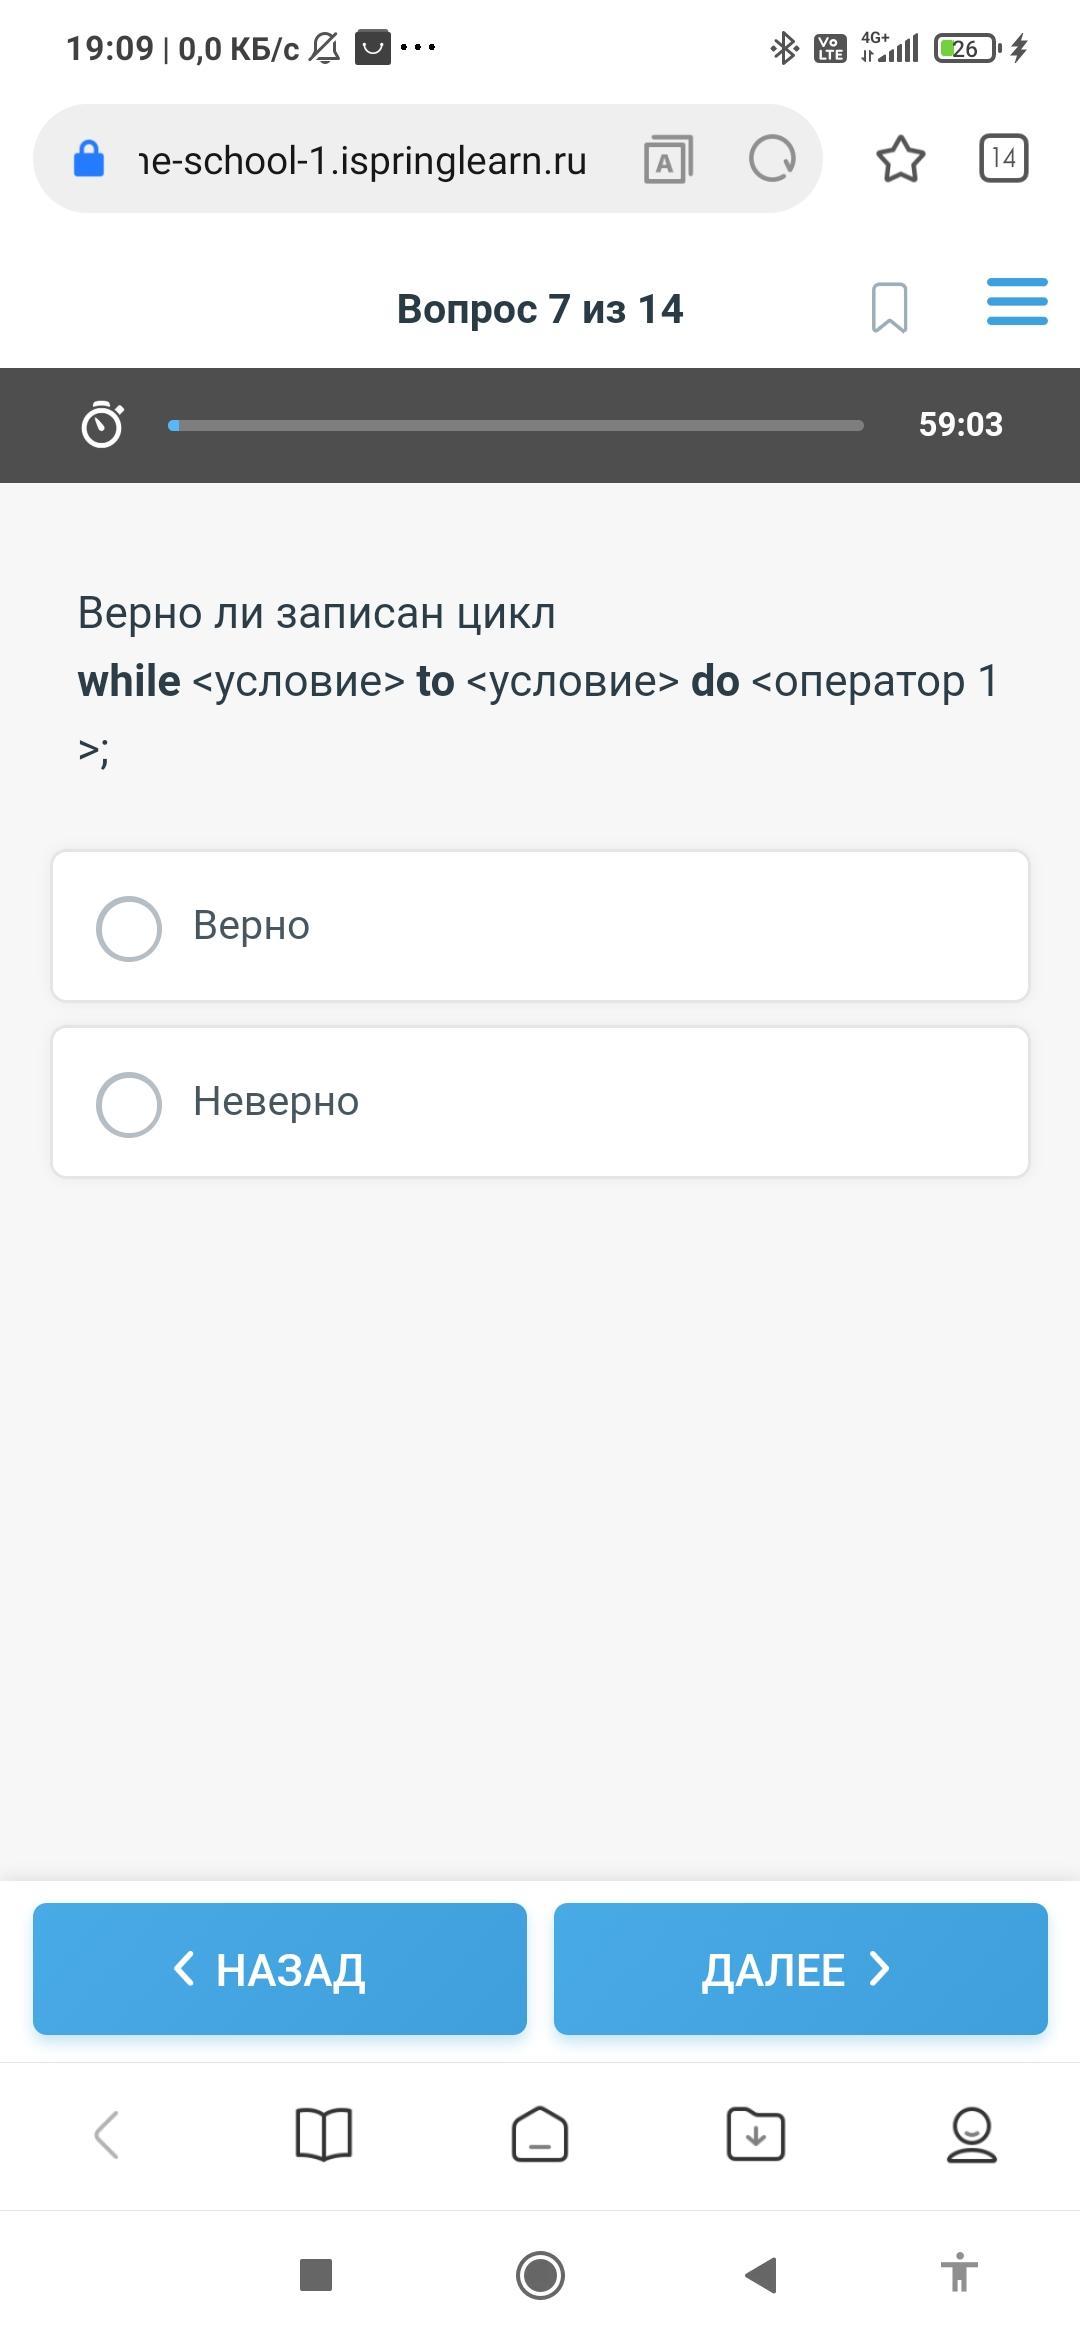Open browser profile account icon
Screen dimensions: 1080x2340
(x=971, y=2134)
